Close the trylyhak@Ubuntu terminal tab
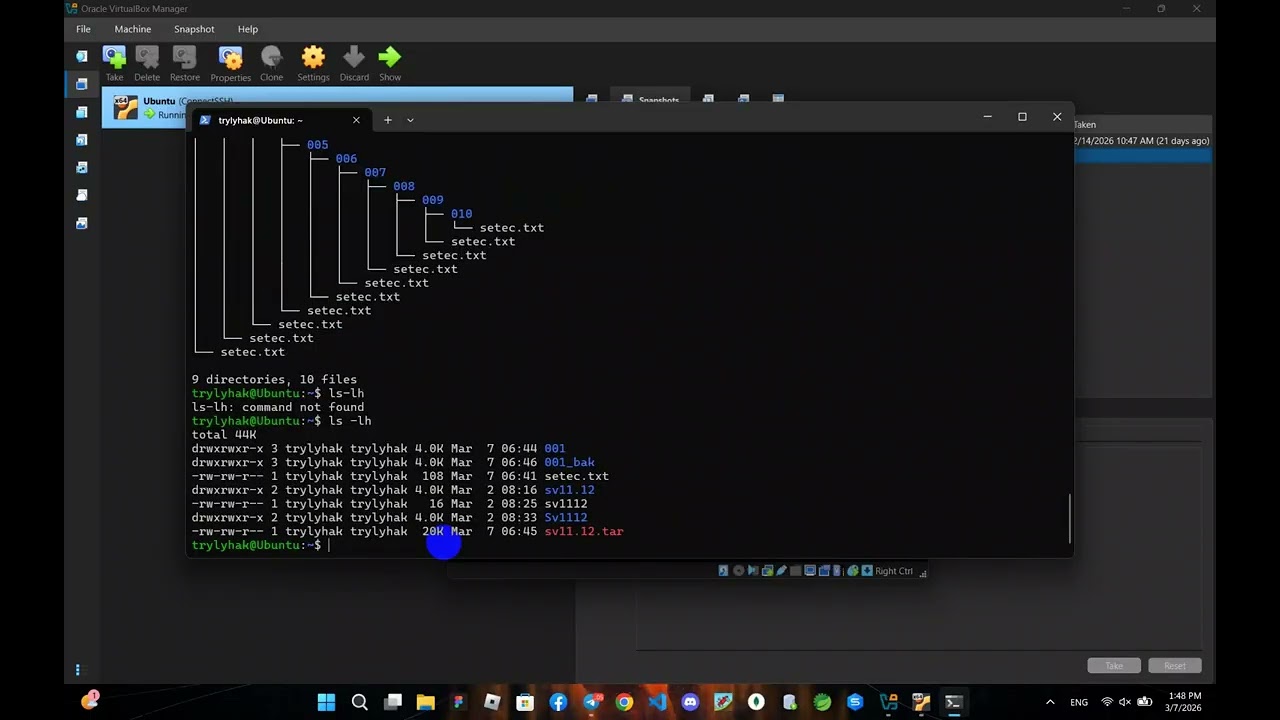 356,120
